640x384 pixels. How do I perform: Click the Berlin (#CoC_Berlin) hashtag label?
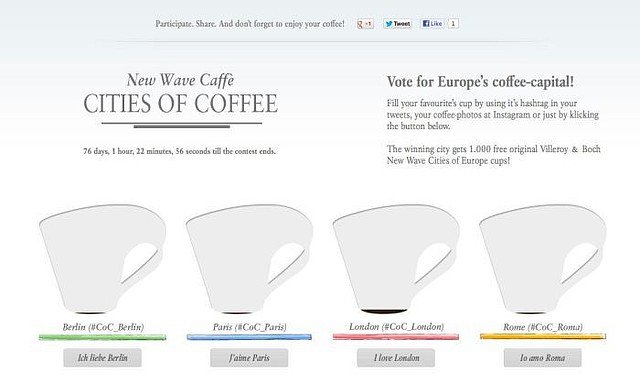[x=103, y=327]
